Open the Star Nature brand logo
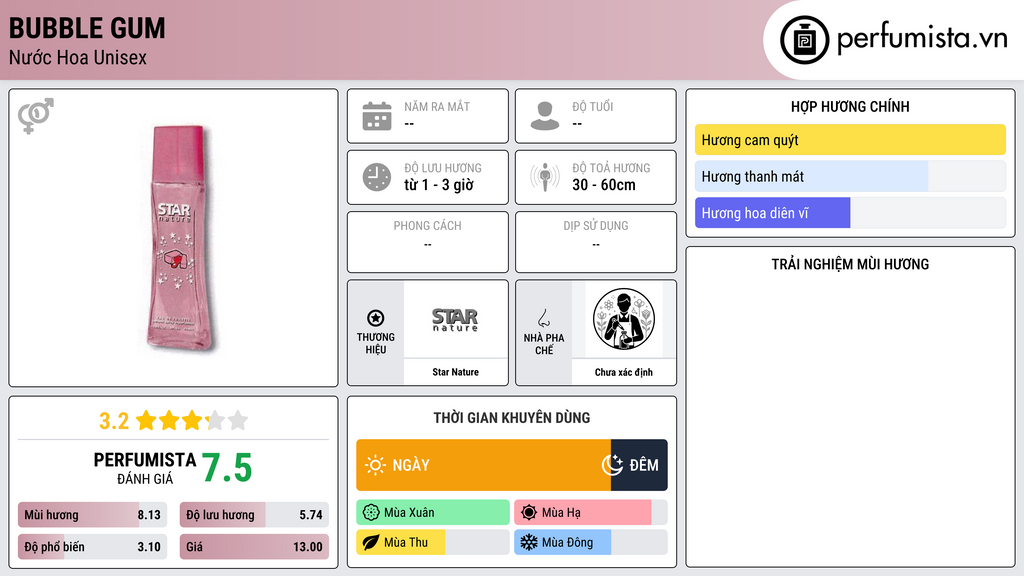This screenshot has height=576, width=1024. click(x=455, y=320)
